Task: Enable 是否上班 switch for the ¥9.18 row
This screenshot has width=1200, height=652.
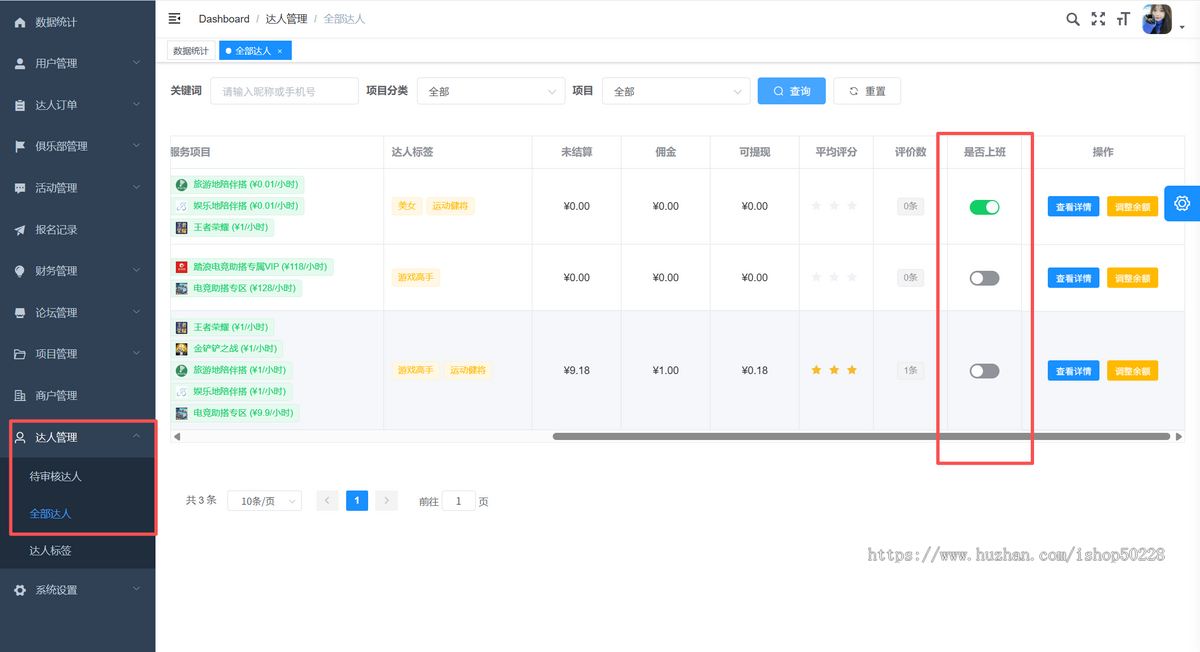Action: pos(984,371)
